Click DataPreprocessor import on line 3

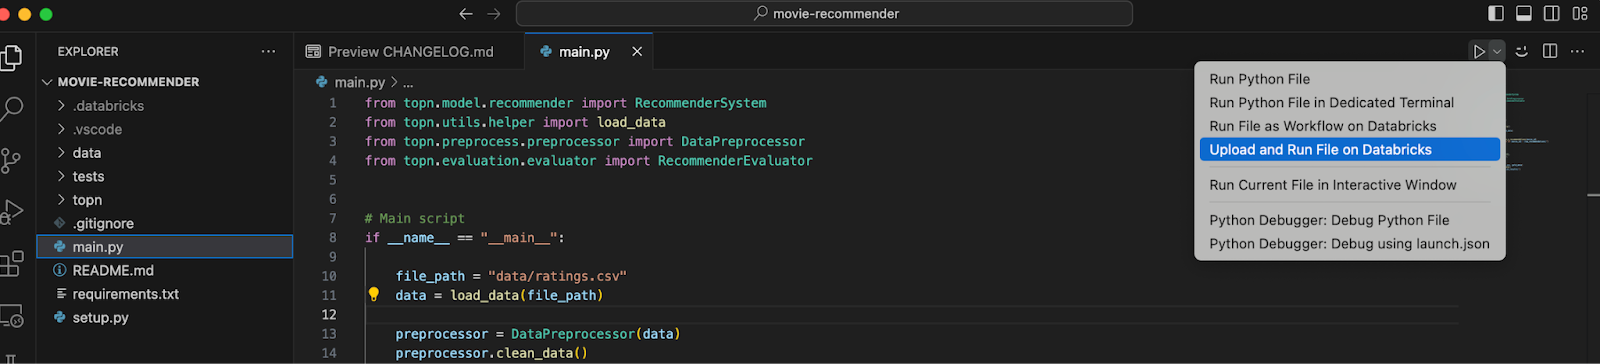pos(742,141)
